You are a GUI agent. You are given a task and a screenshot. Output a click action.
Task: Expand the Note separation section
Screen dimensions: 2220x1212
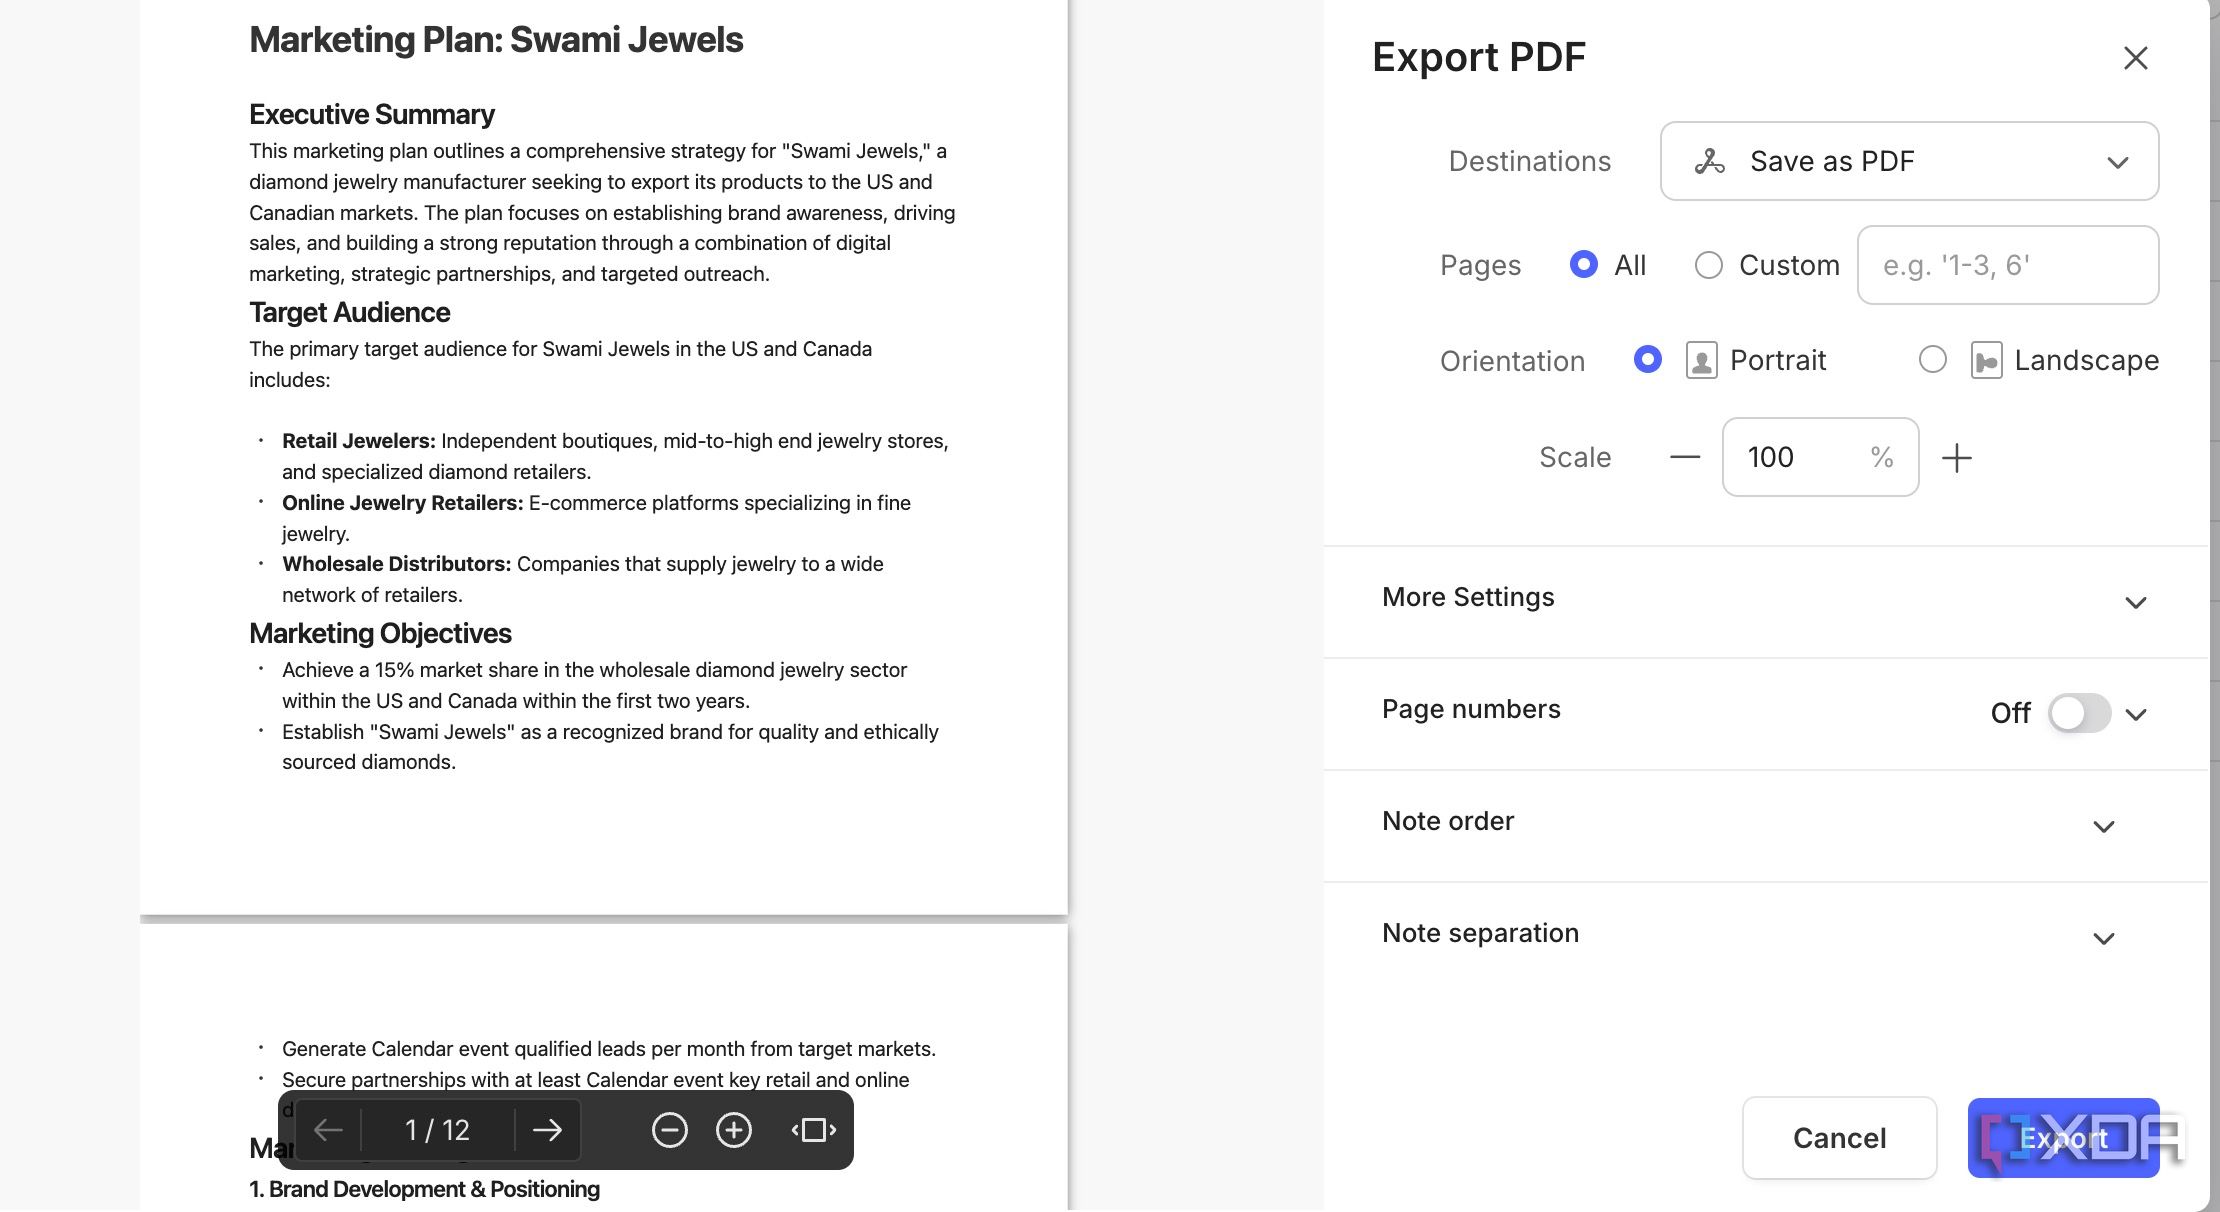point(1766,937)
